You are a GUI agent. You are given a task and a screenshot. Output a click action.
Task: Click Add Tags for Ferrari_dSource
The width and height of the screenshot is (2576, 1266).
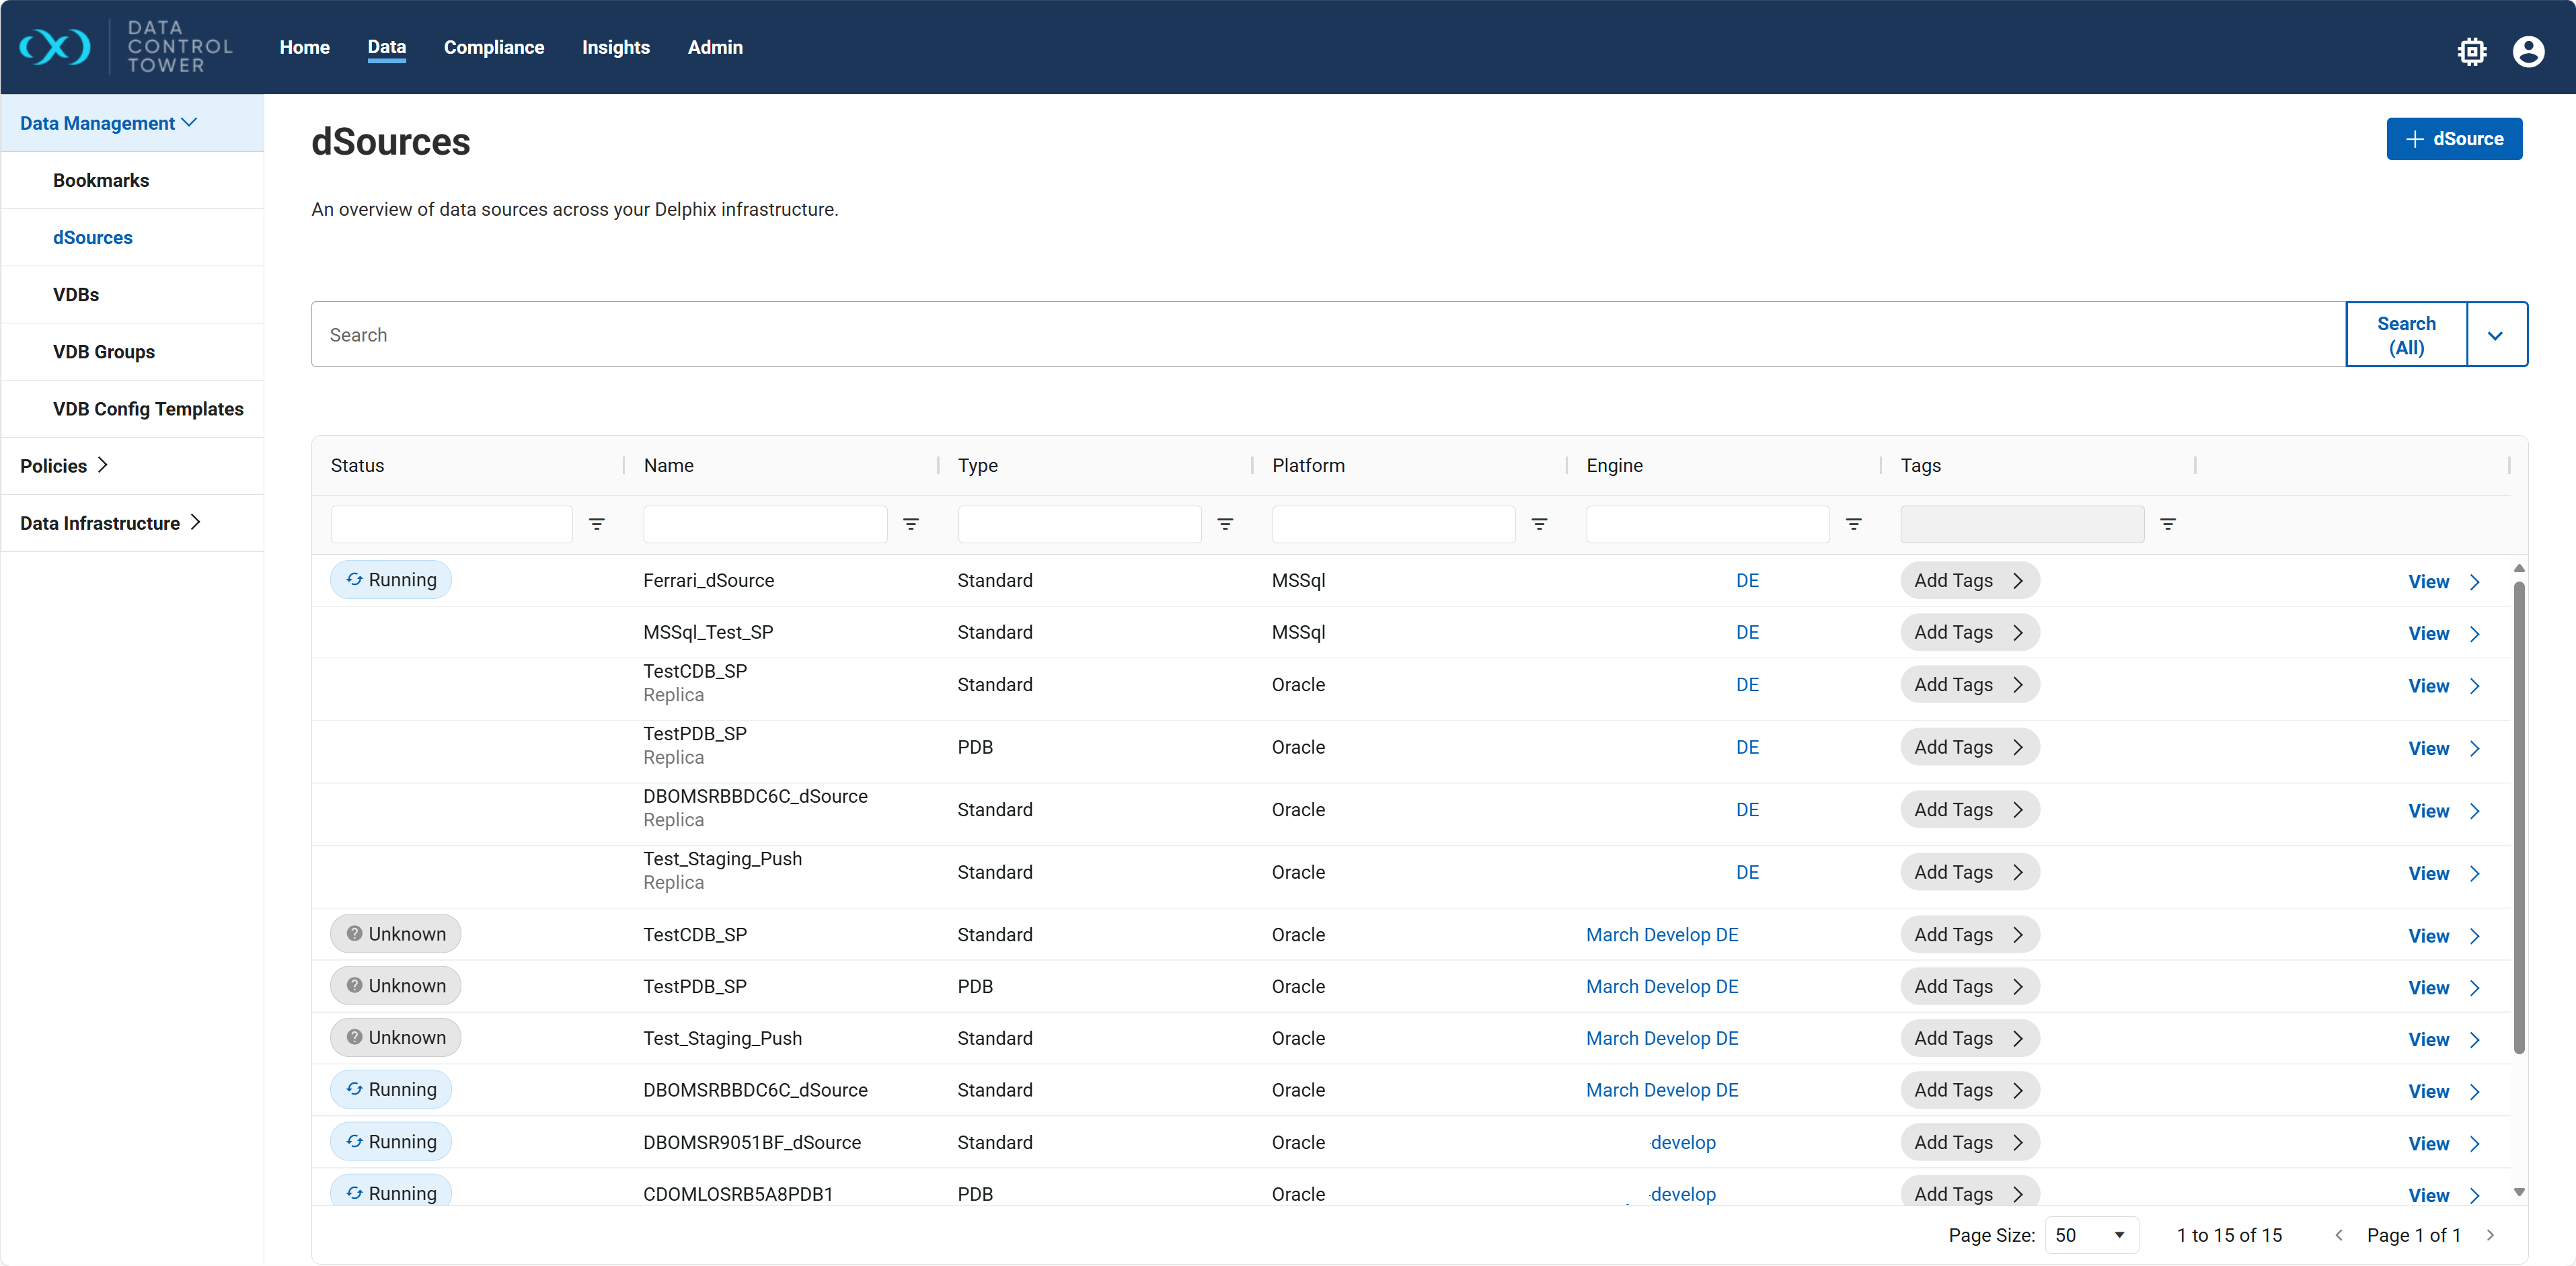[1968, 580]
